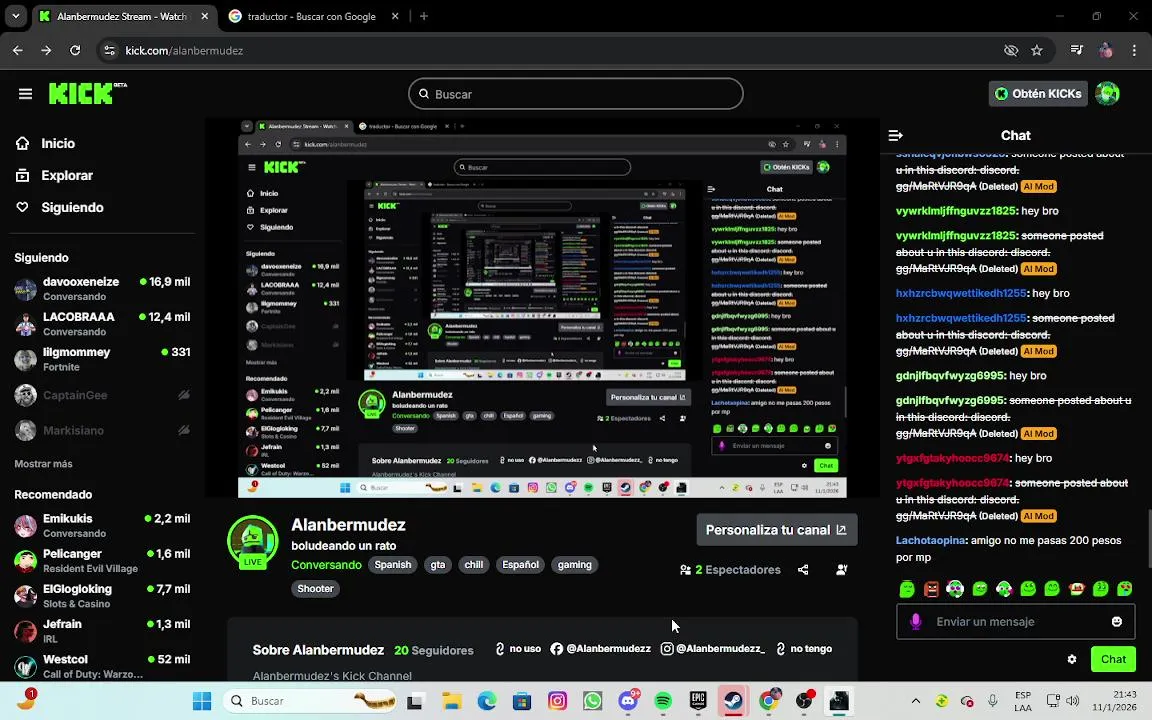Send message with green Chat button
Viewport: 1152px width, 720px height.
(x=1113, y=659)
